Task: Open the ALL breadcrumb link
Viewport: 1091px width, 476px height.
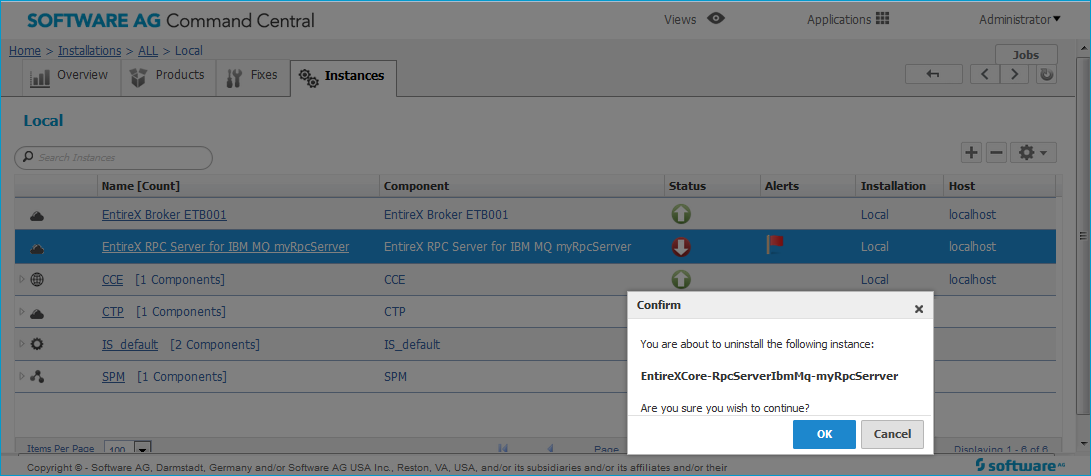Action: click(x=148, y=51)
